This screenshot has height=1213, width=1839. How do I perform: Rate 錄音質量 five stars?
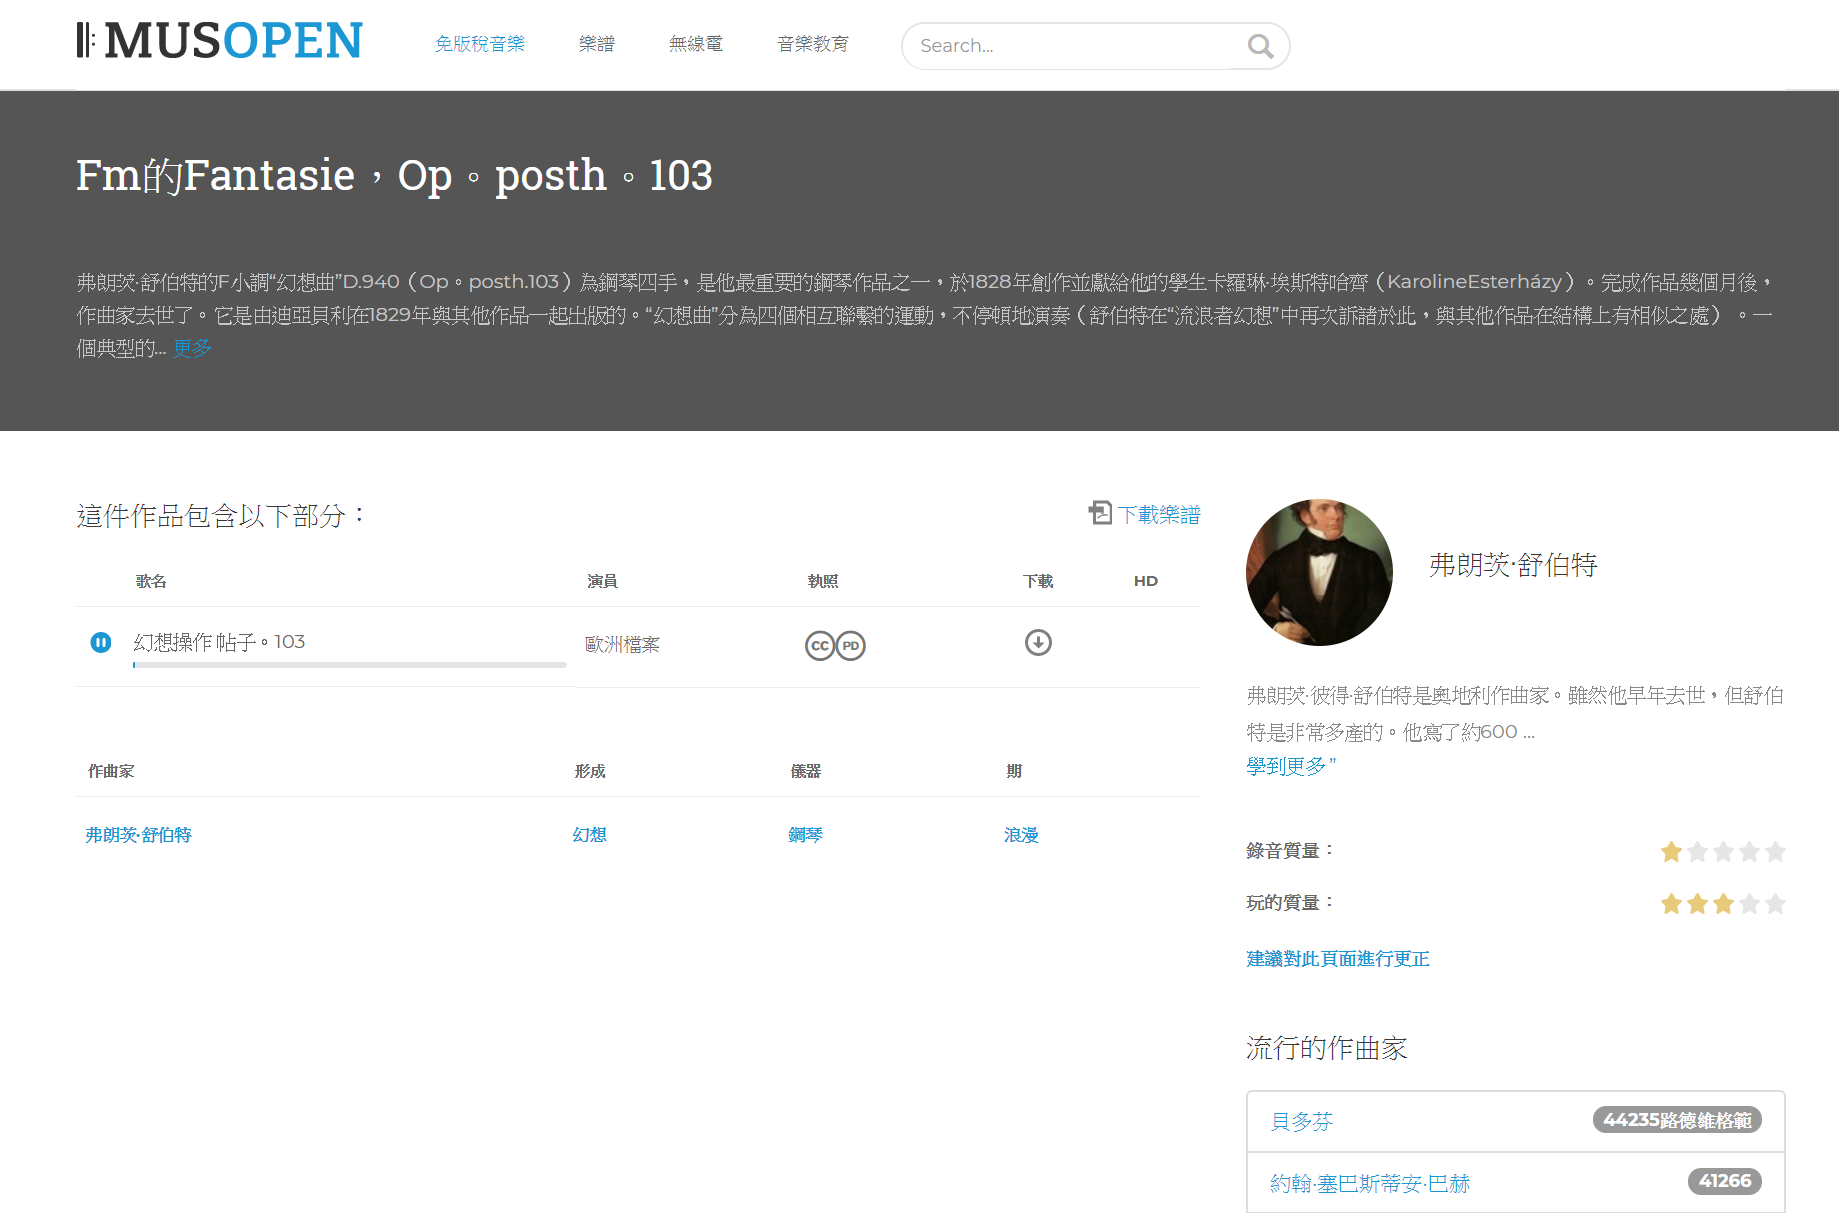point(1776,852)
